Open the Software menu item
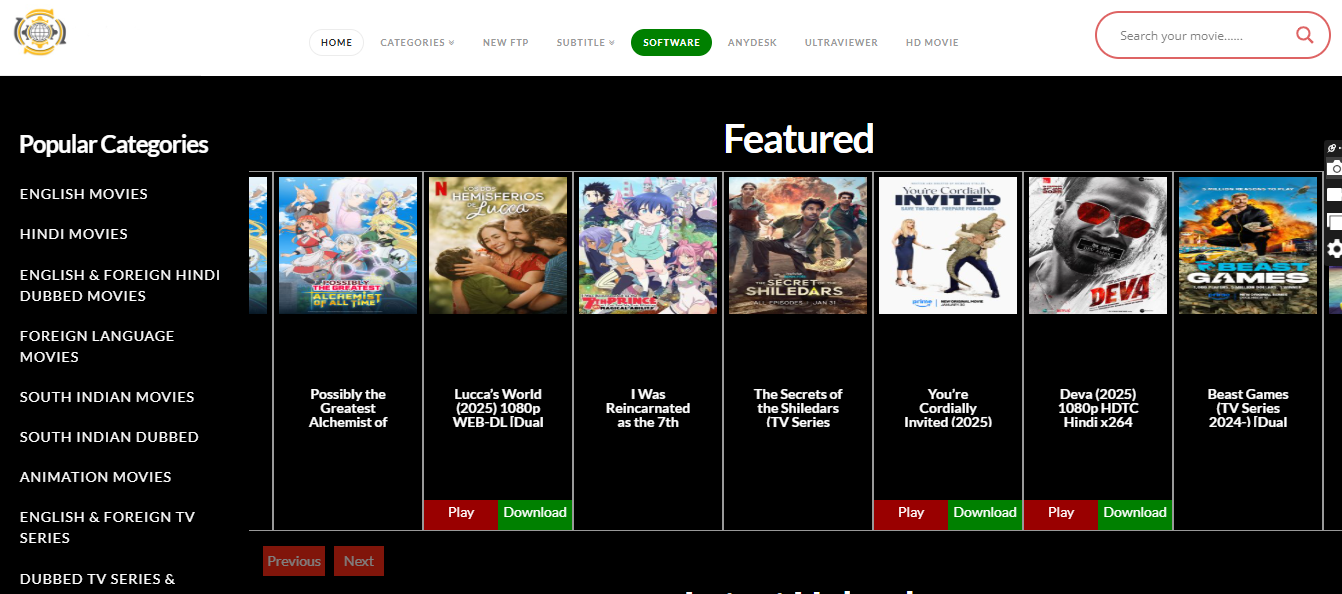 (x=671, y=43)
